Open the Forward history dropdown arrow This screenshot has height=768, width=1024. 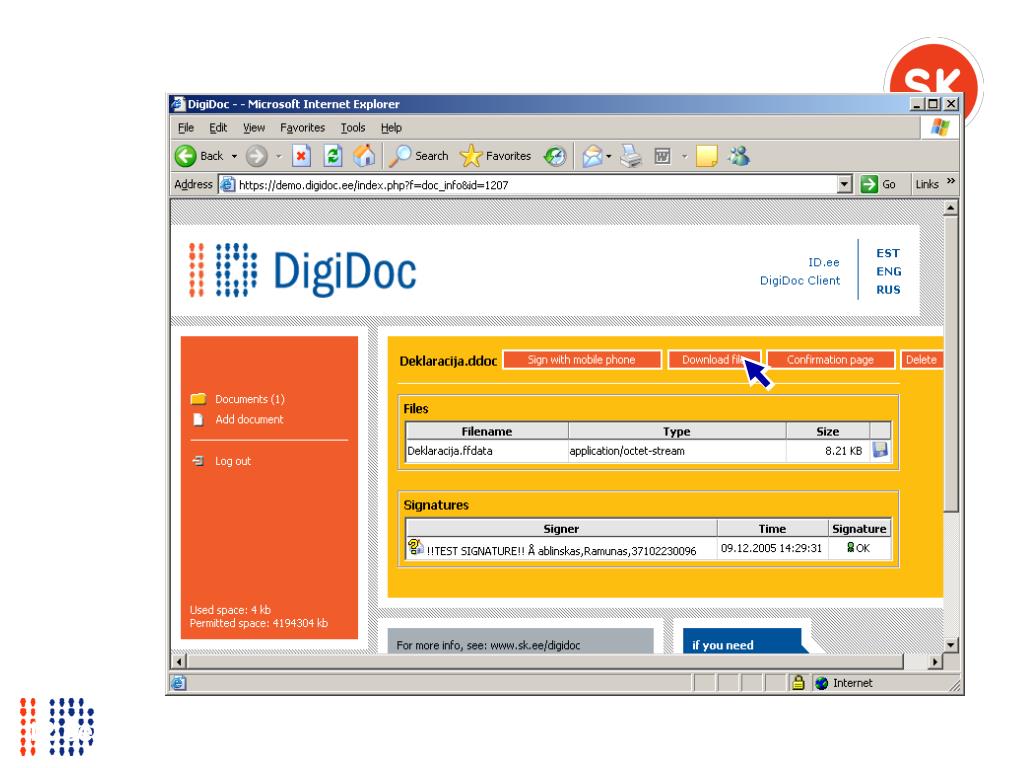(x=278, y=157)
